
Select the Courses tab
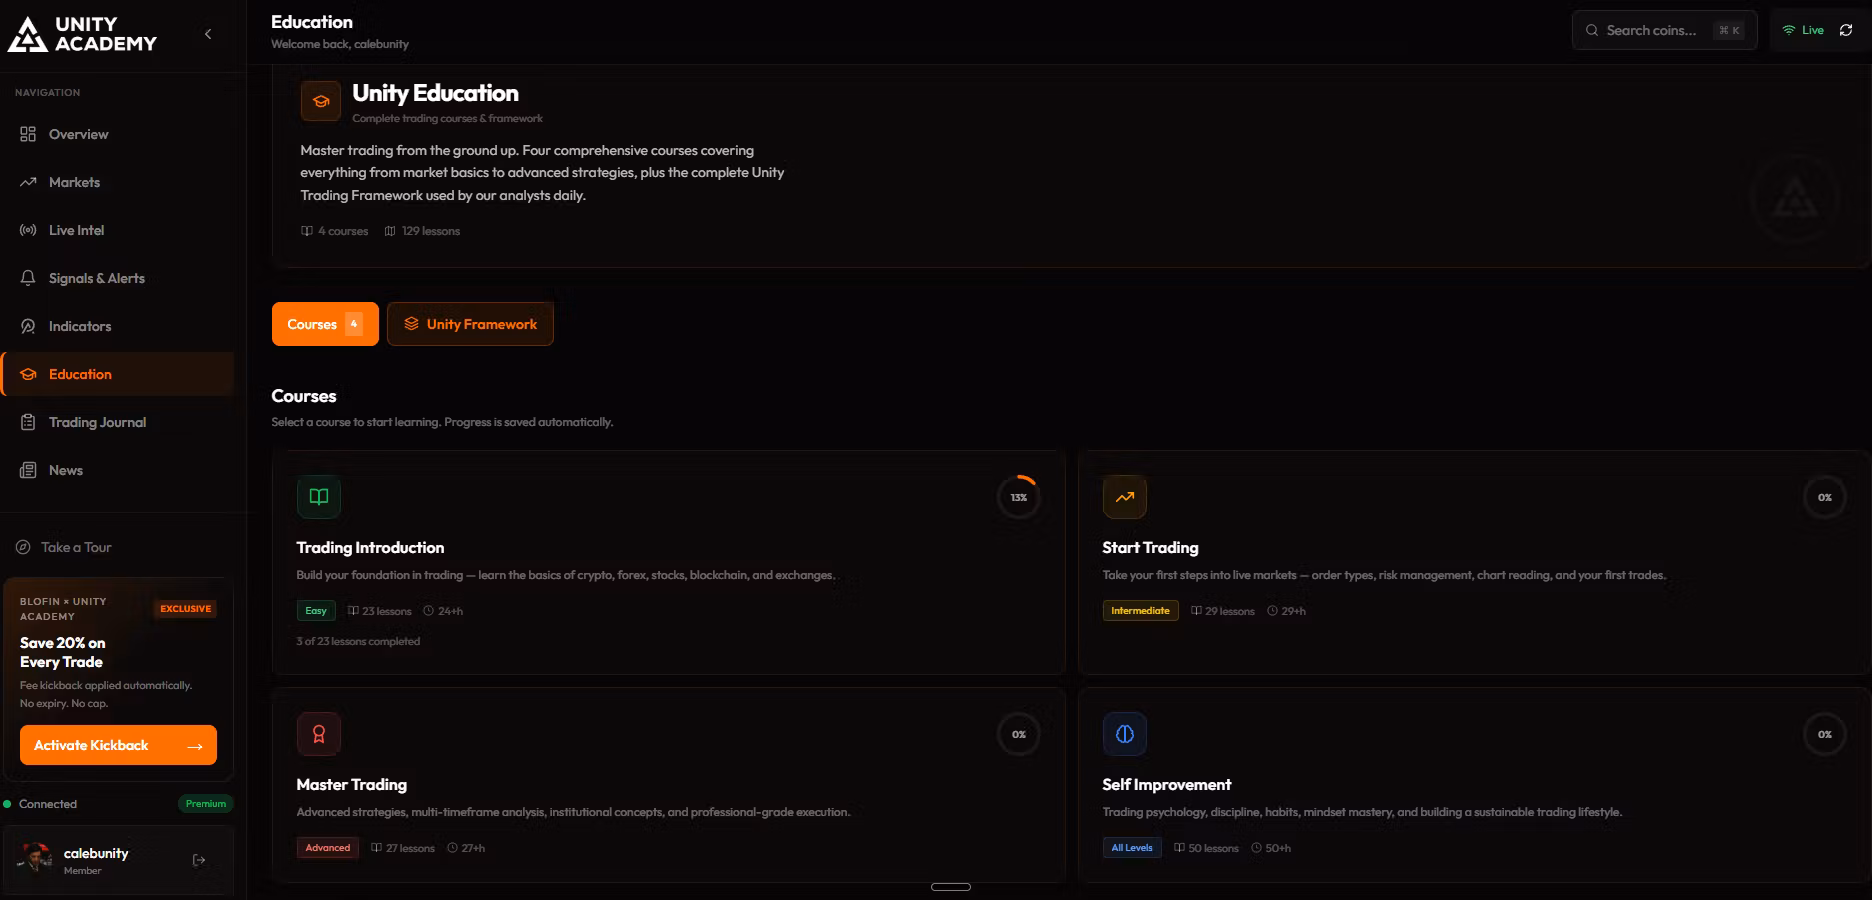click(x=325, y=324)
